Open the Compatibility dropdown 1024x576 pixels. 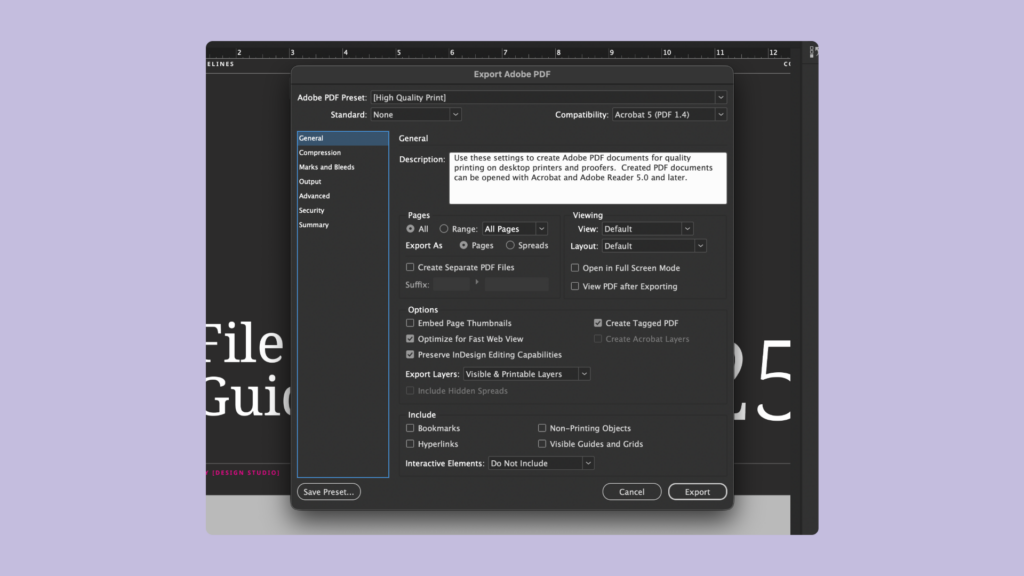pyautogui.click(x=669, y=114)
